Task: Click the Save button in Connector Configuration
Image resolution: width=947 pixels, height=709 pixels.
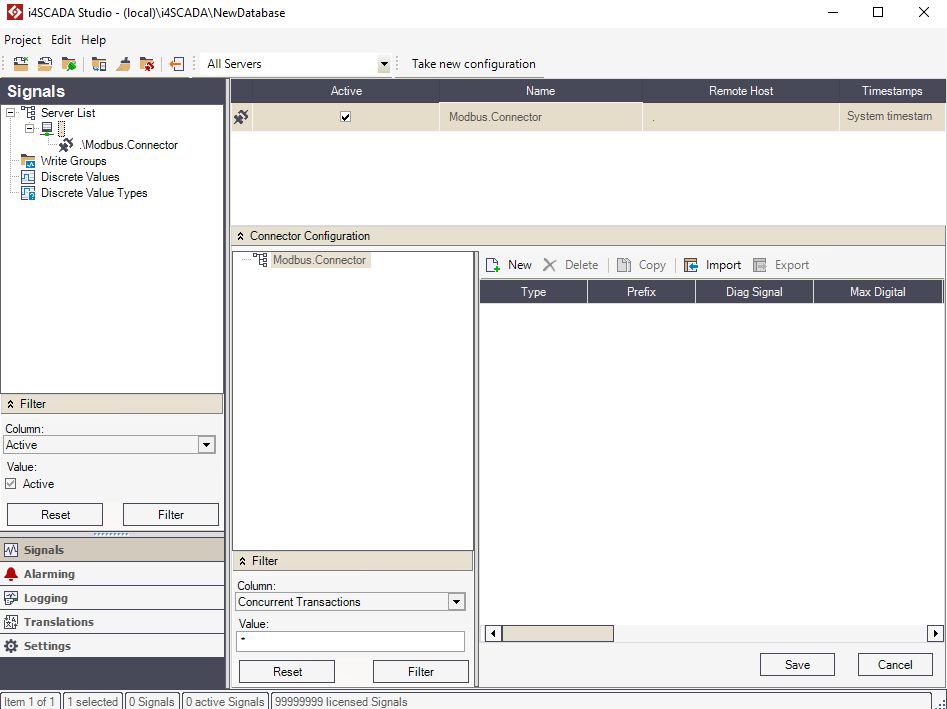Action: [797, 664]
